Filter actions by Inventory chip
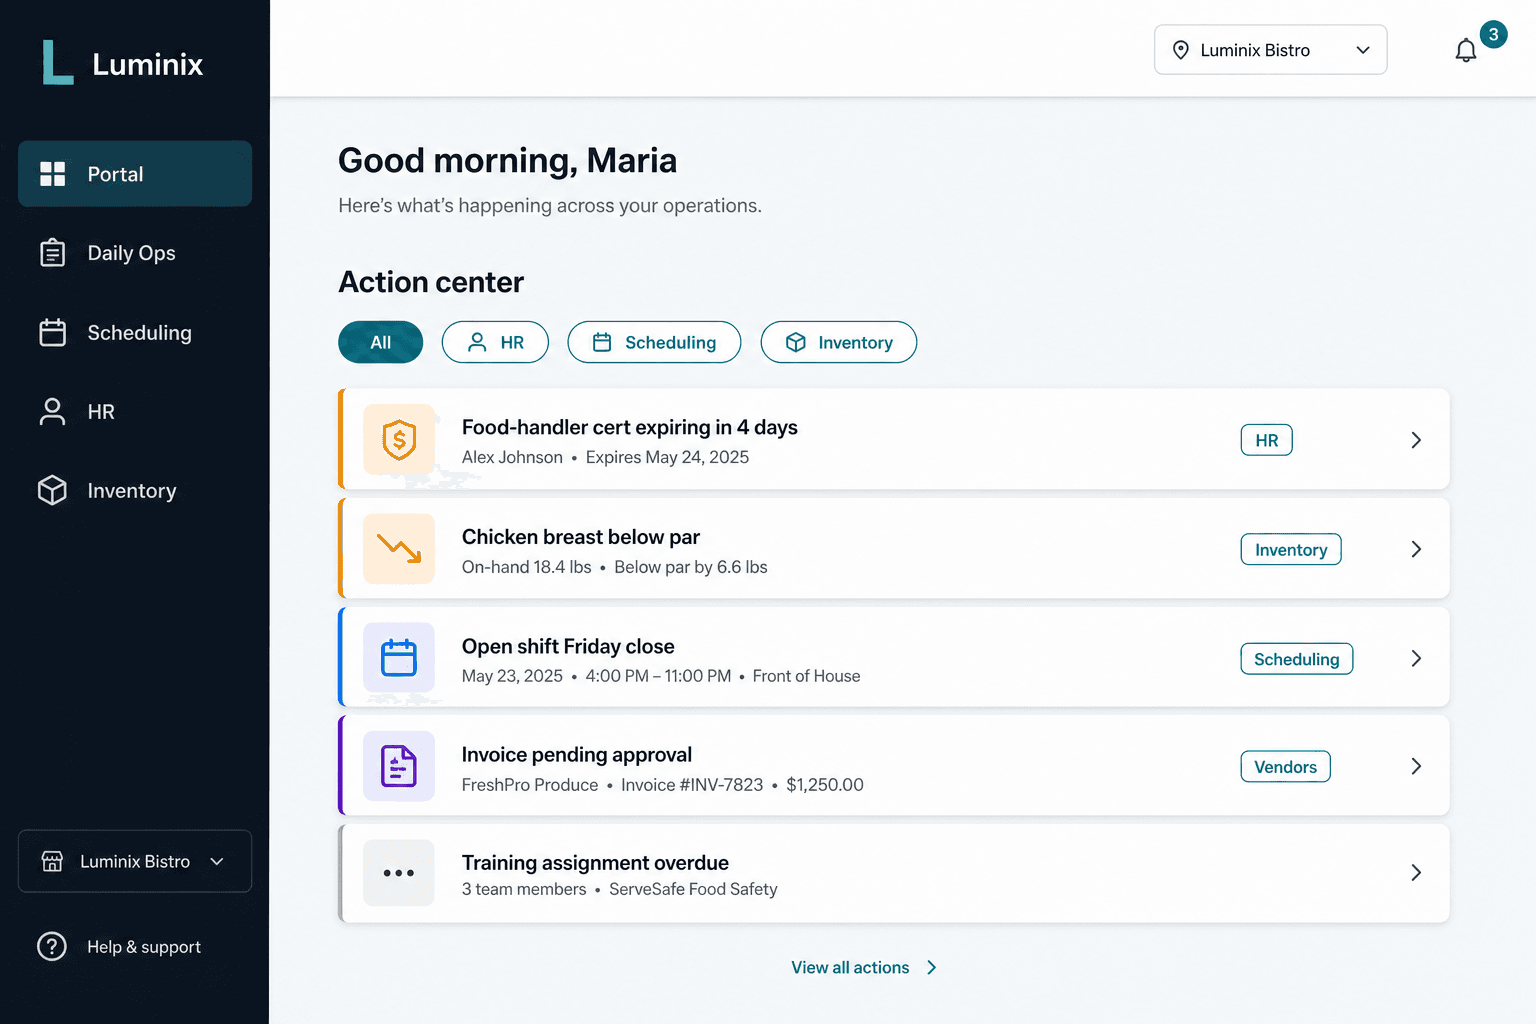This screenshot has height=1024, width=1536. point(839,342)
